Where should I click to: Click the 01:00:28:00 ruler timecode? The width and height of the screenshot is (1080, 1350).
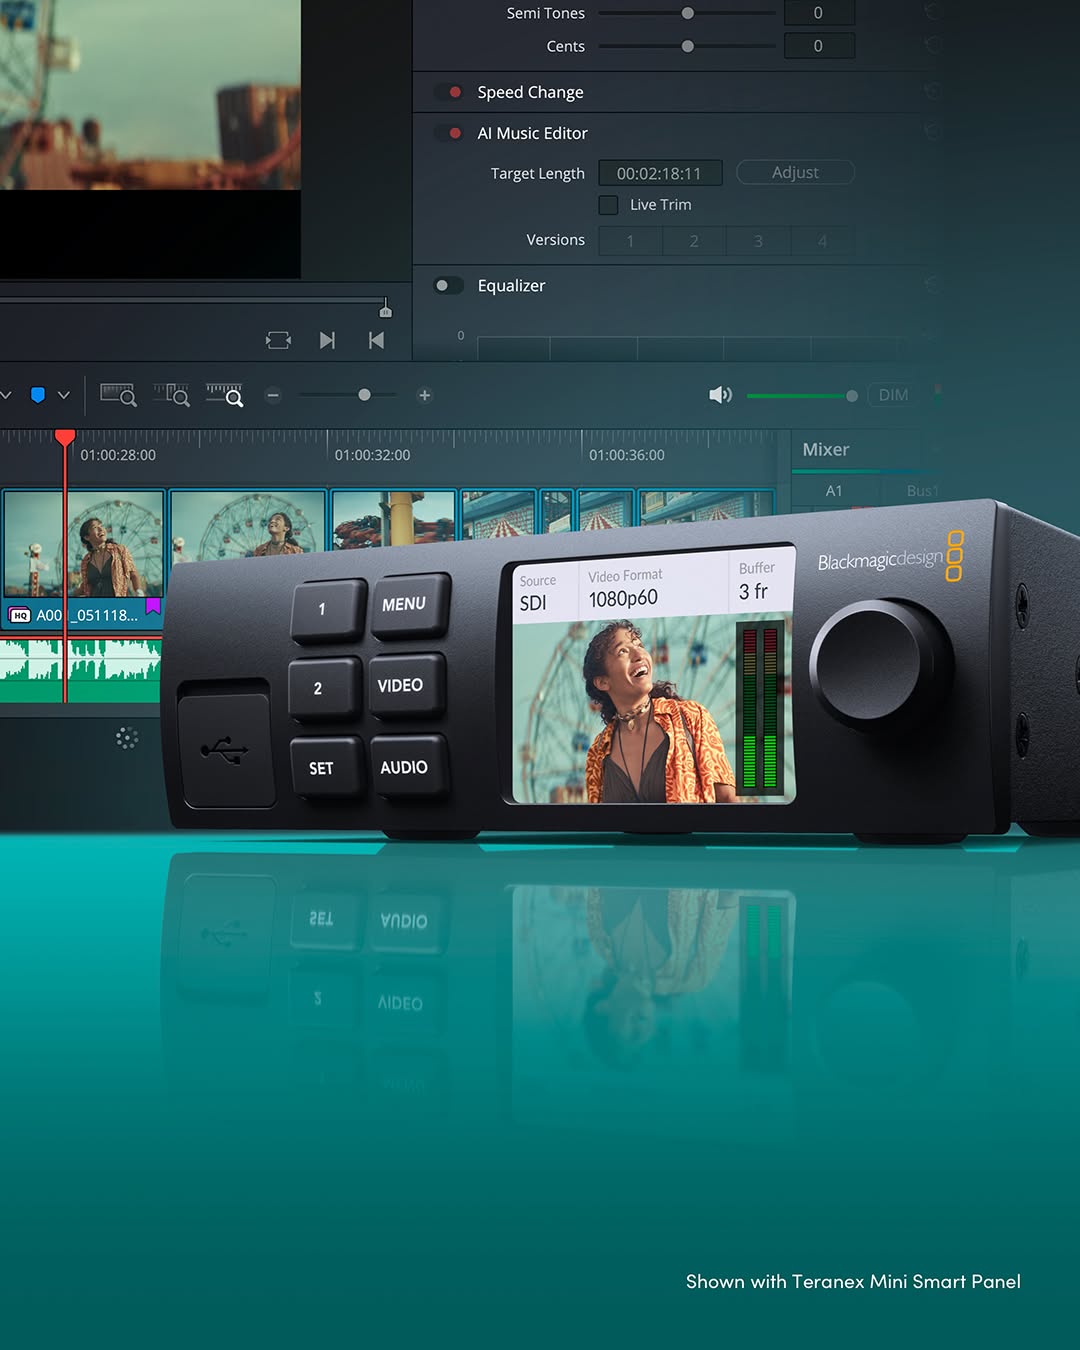(118, 455)
